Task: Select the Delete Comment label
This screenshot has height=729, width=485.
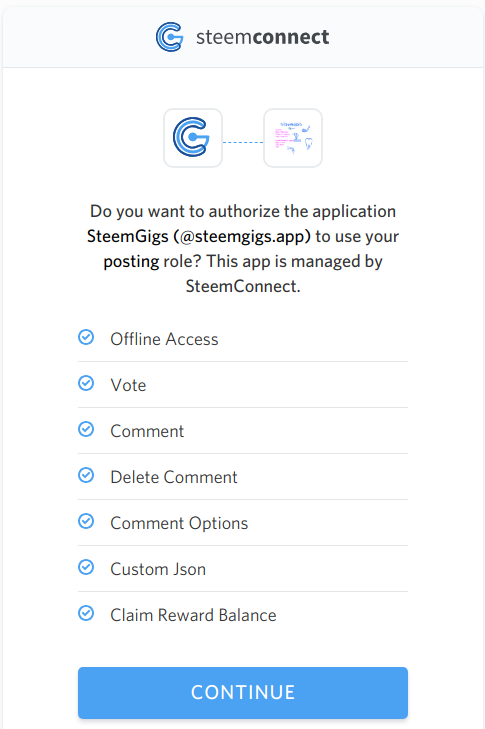Action: point(174,477)
